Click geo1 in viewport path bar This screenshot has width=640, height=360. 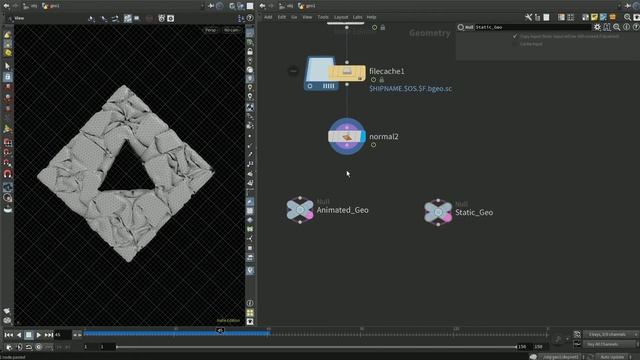[51, 6]
